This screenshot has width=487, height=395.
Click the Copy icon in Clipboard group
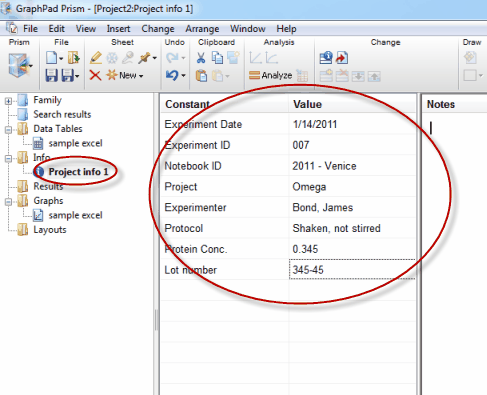pos(217,58)
